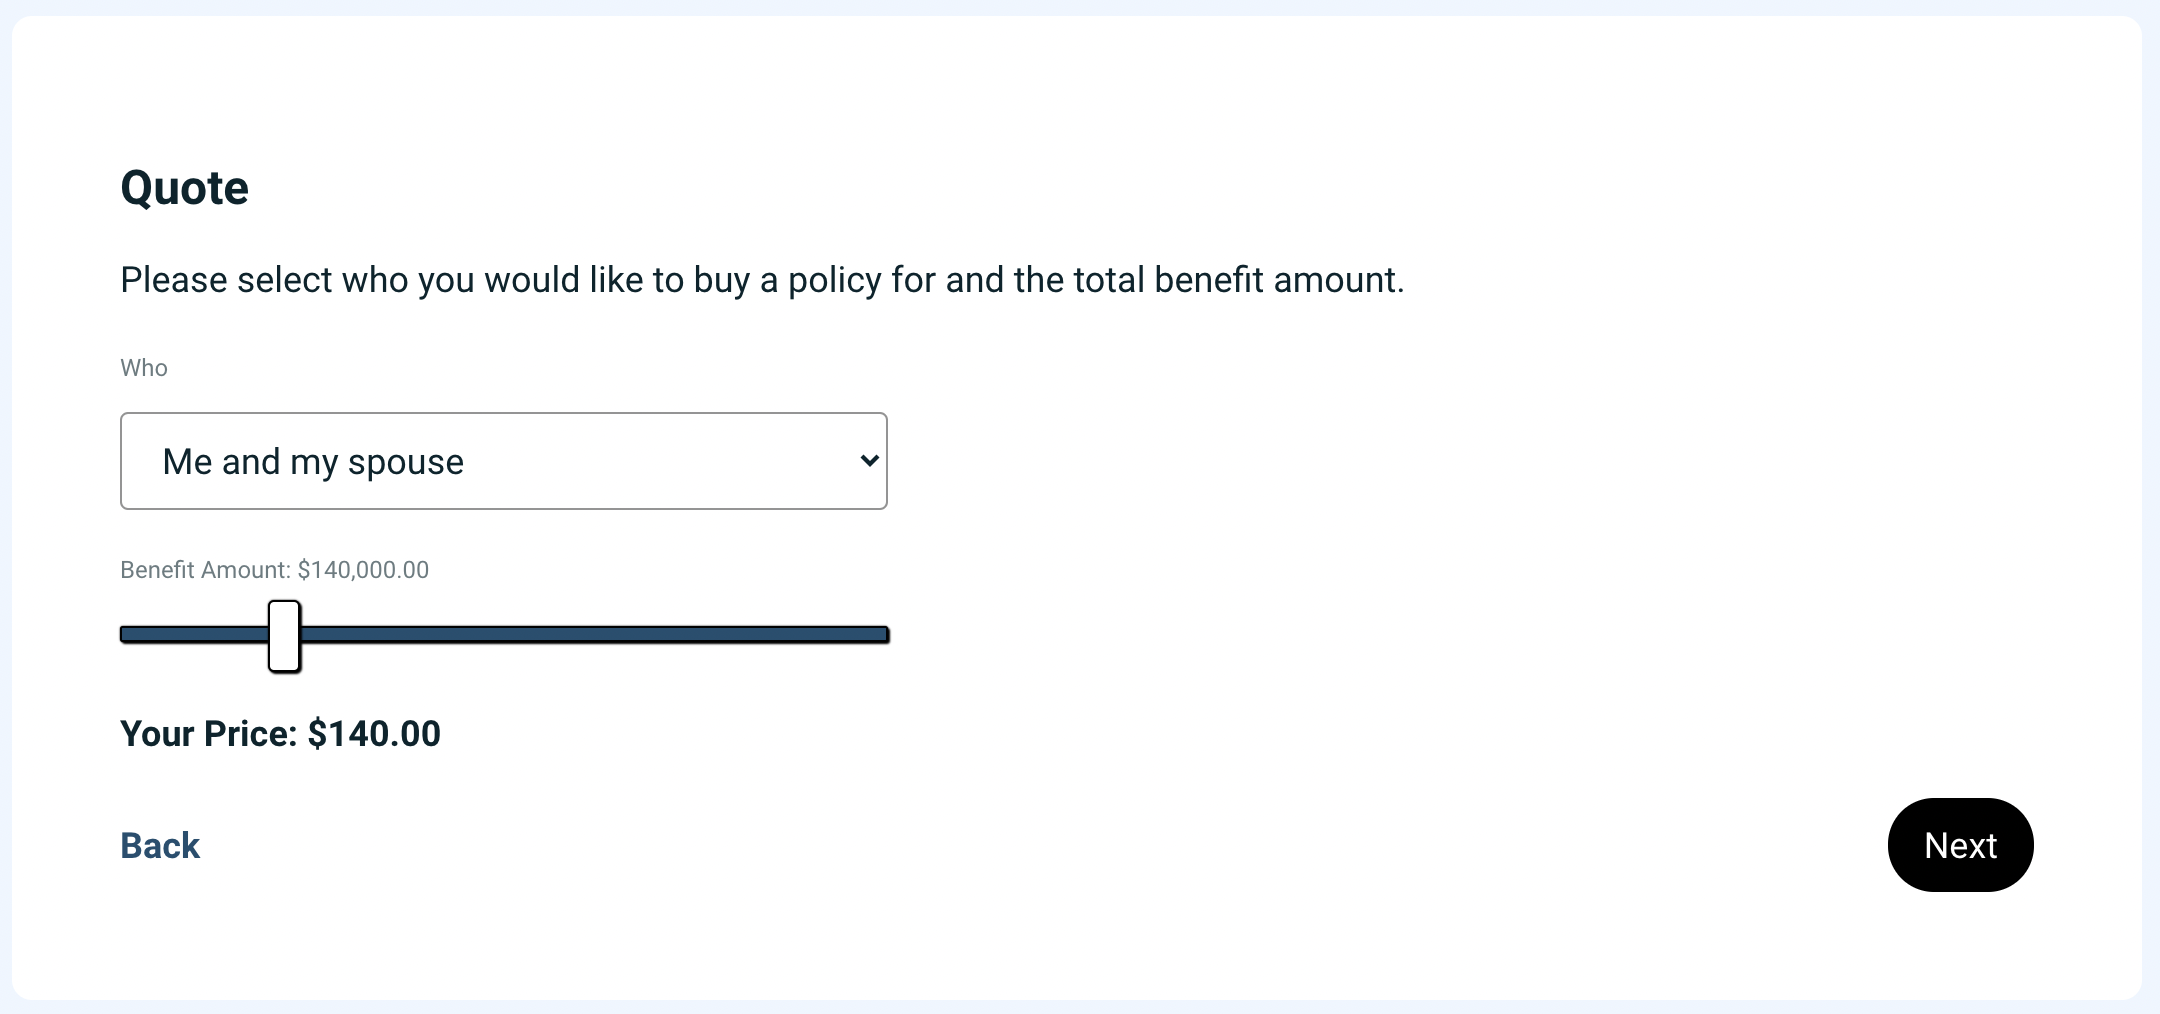Grab the benefit amount slider handle
Image resolution: width=2160 pixels, height=1014 pixels.
click(284, 636)
